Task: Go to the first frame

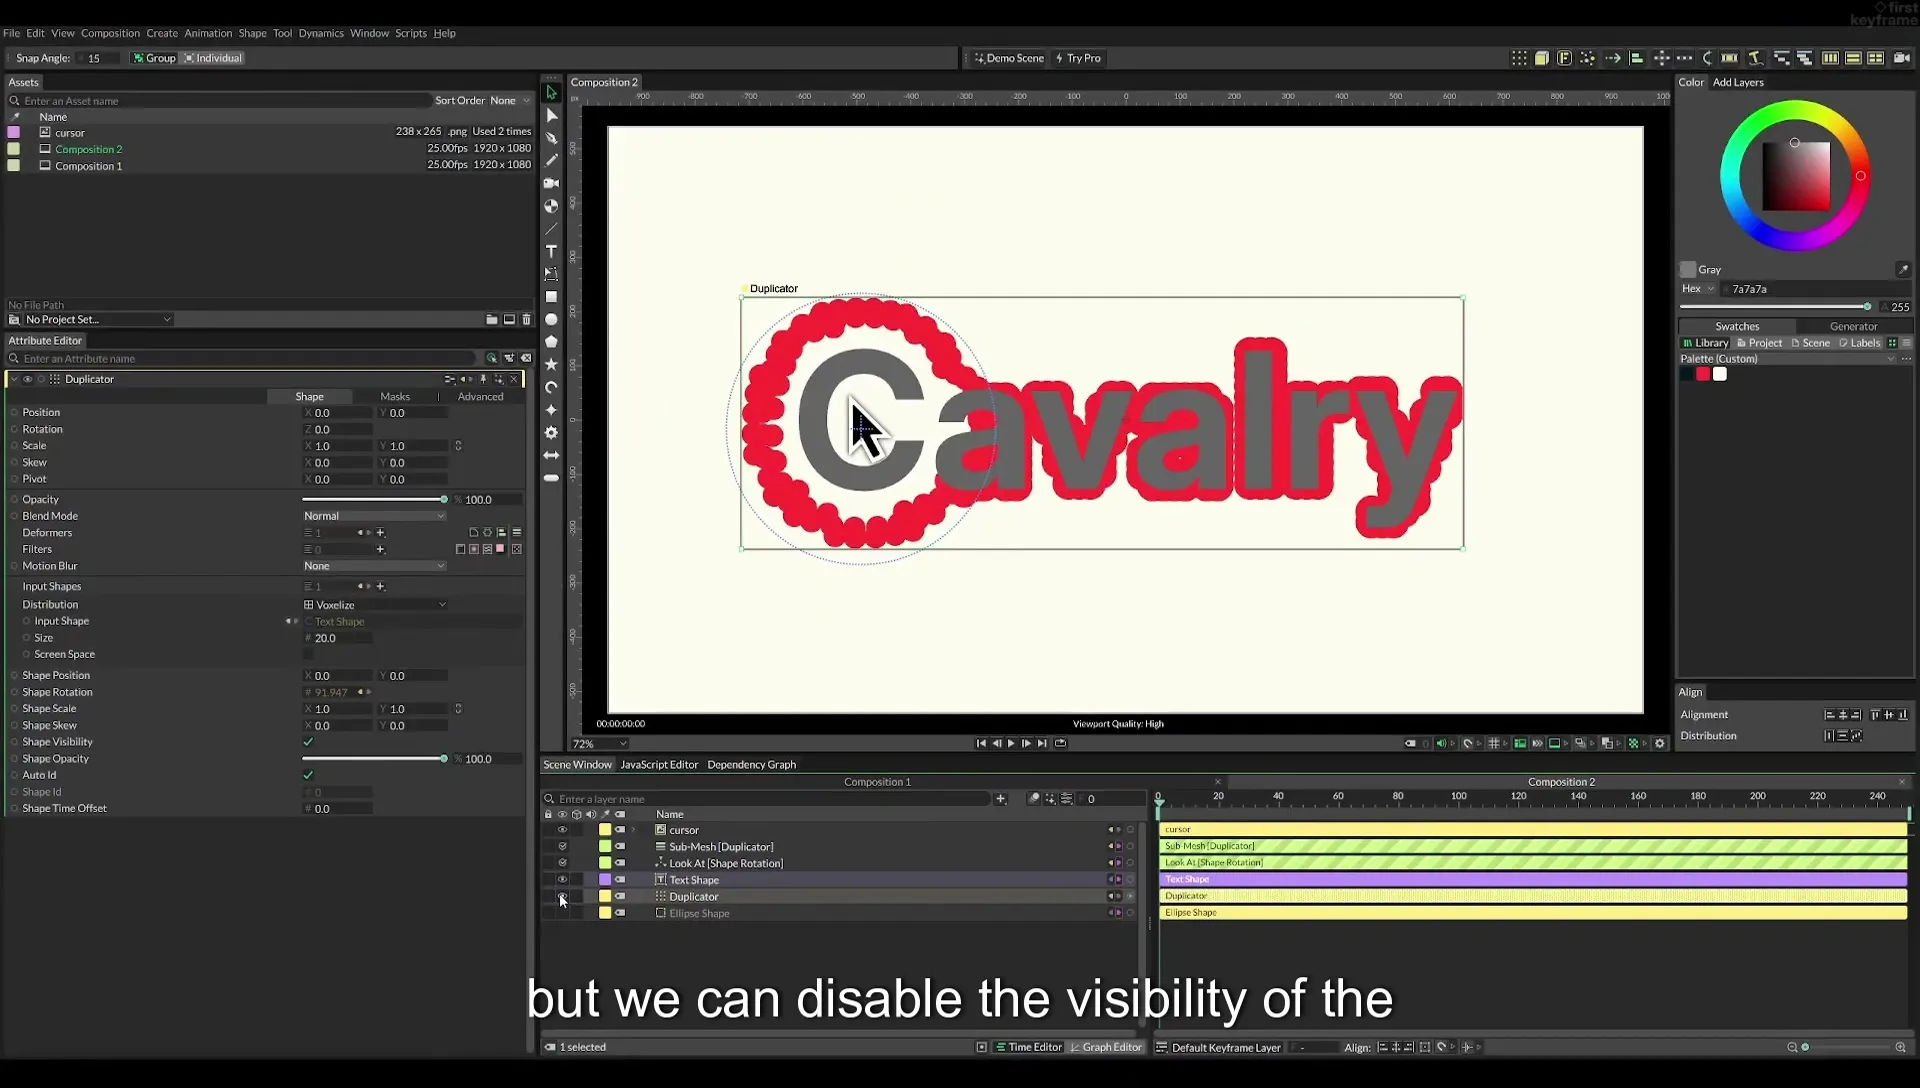Action: coord(981,743)
